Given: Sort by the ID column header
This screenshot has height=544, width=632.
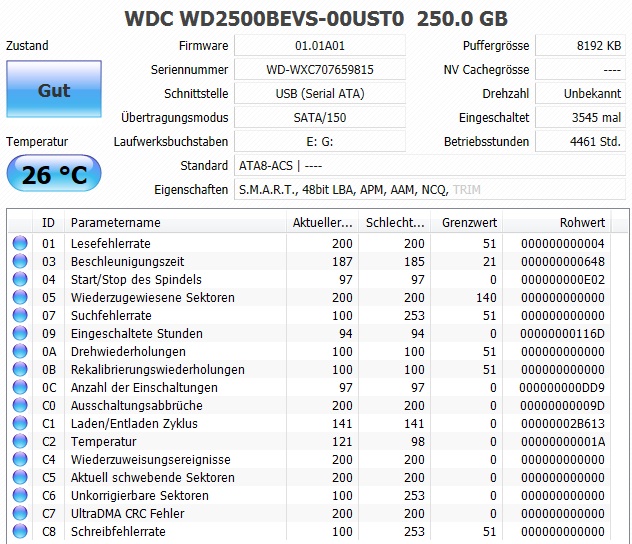Looking at the screenshot, I should coord(48,222).
